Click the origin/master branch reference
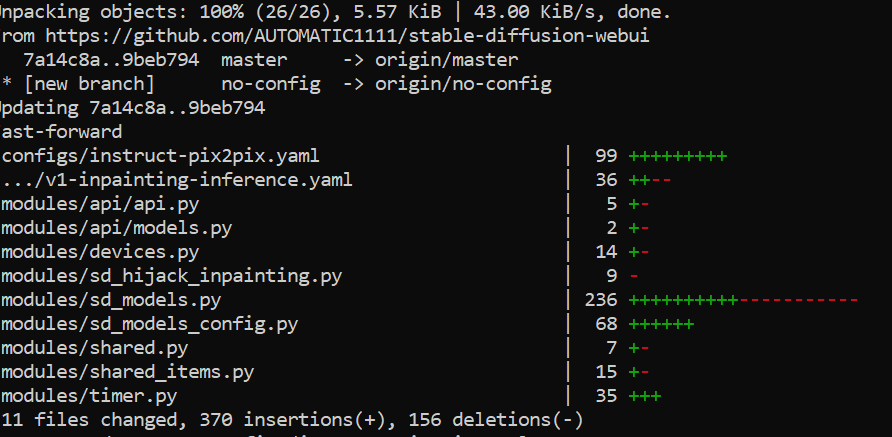Viewport: 892px width, 437px height. pos(447,60)
